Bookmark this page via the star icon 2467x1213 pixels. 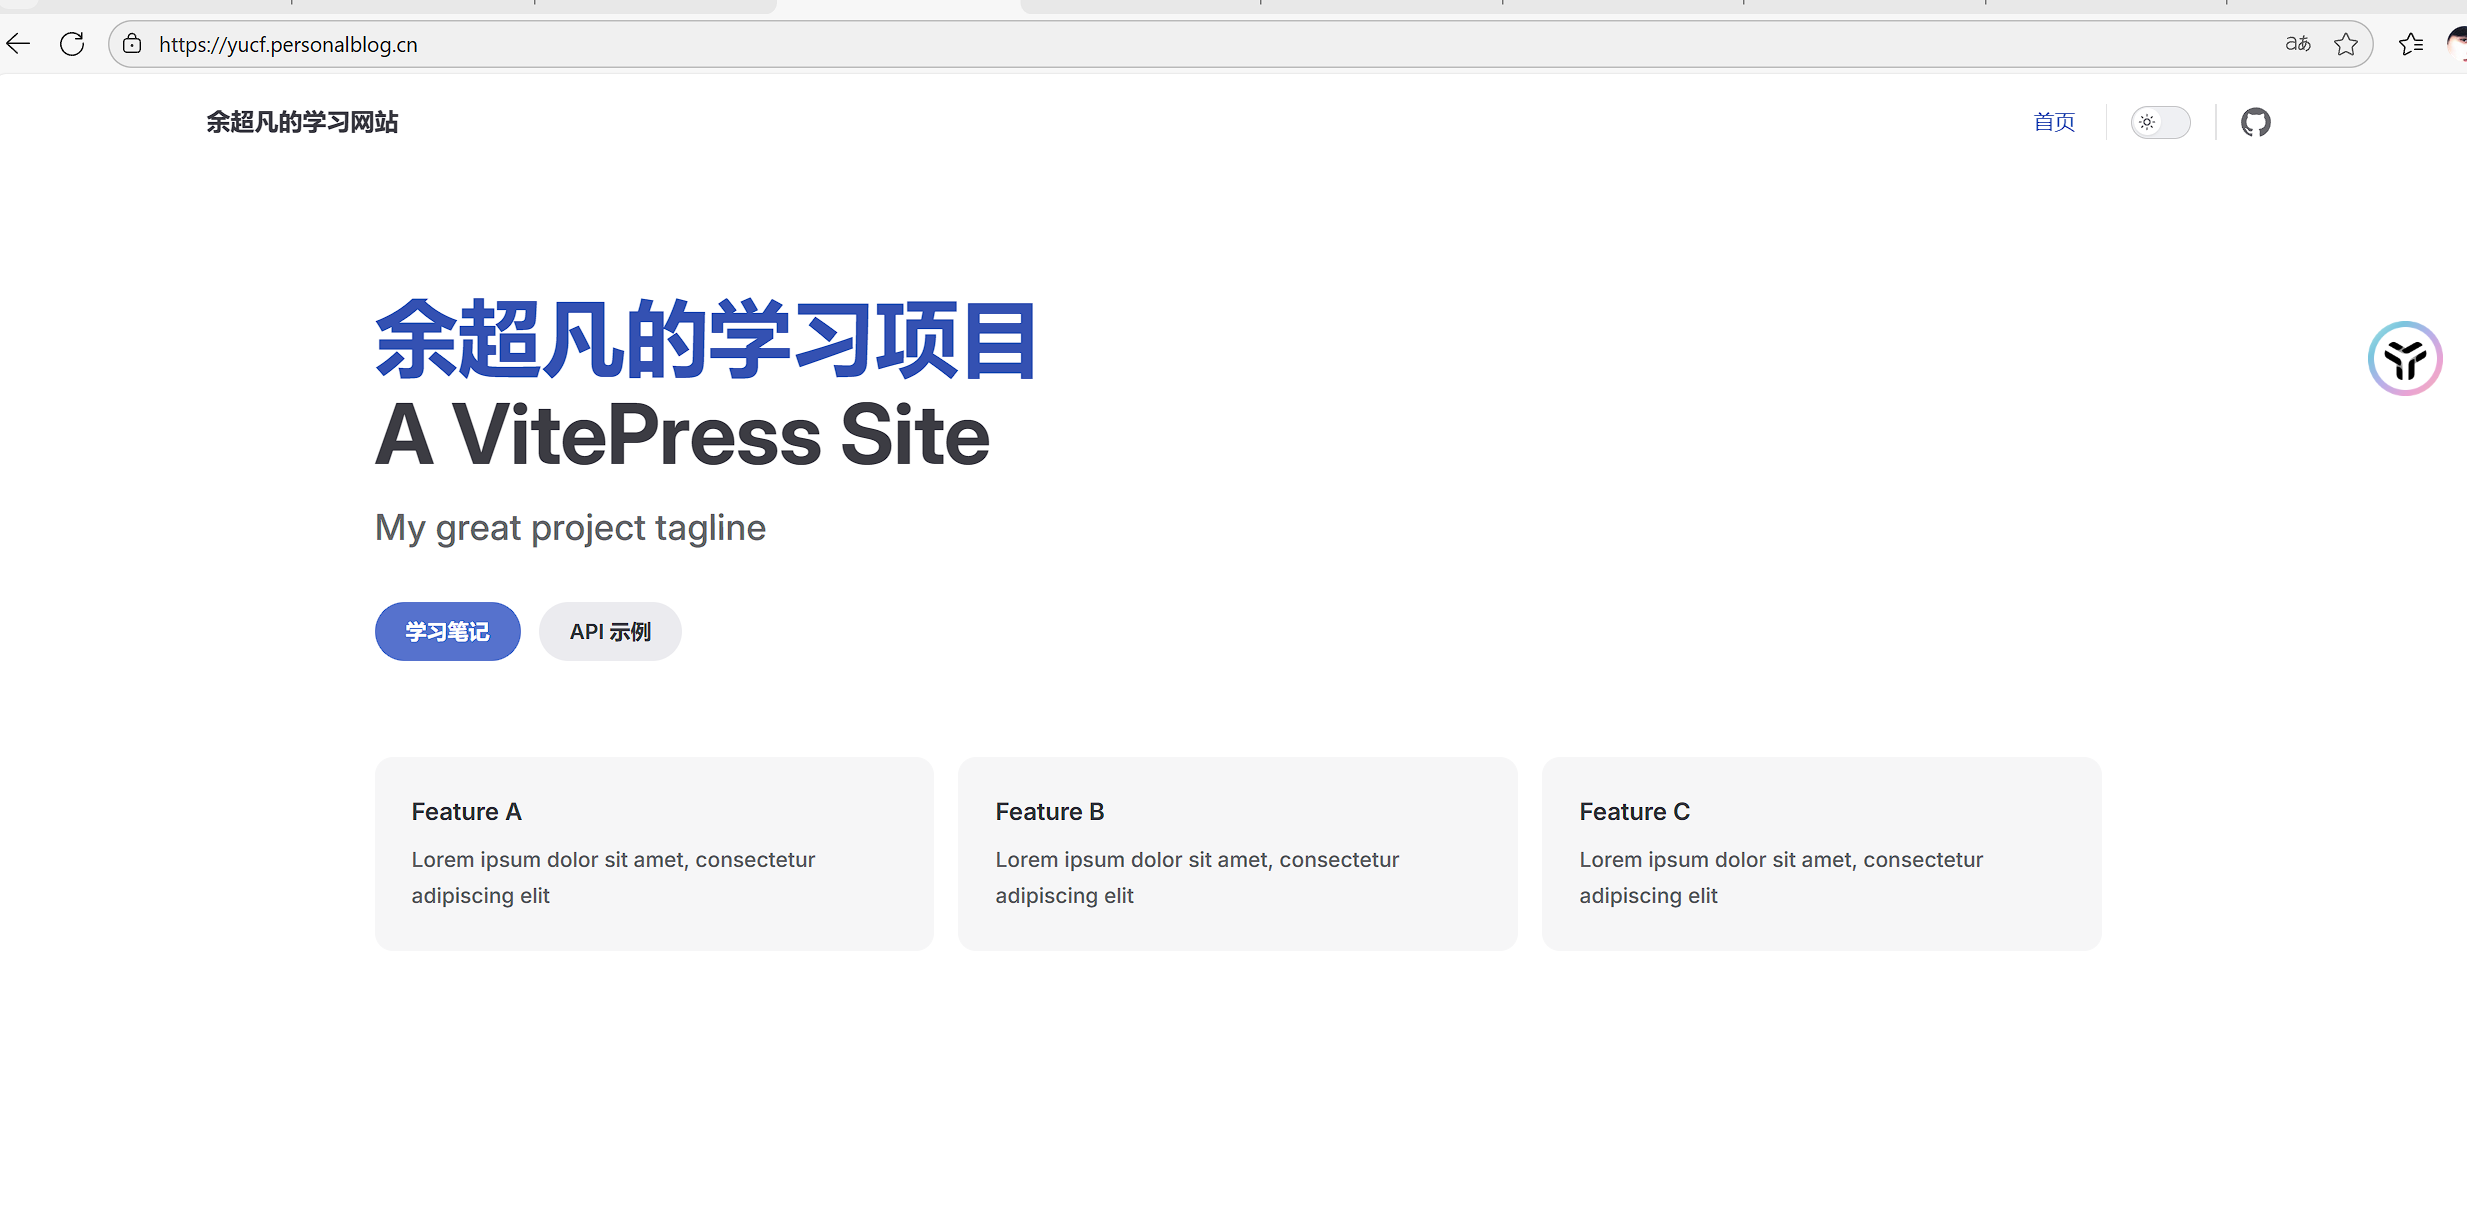tap(2347, 43)
